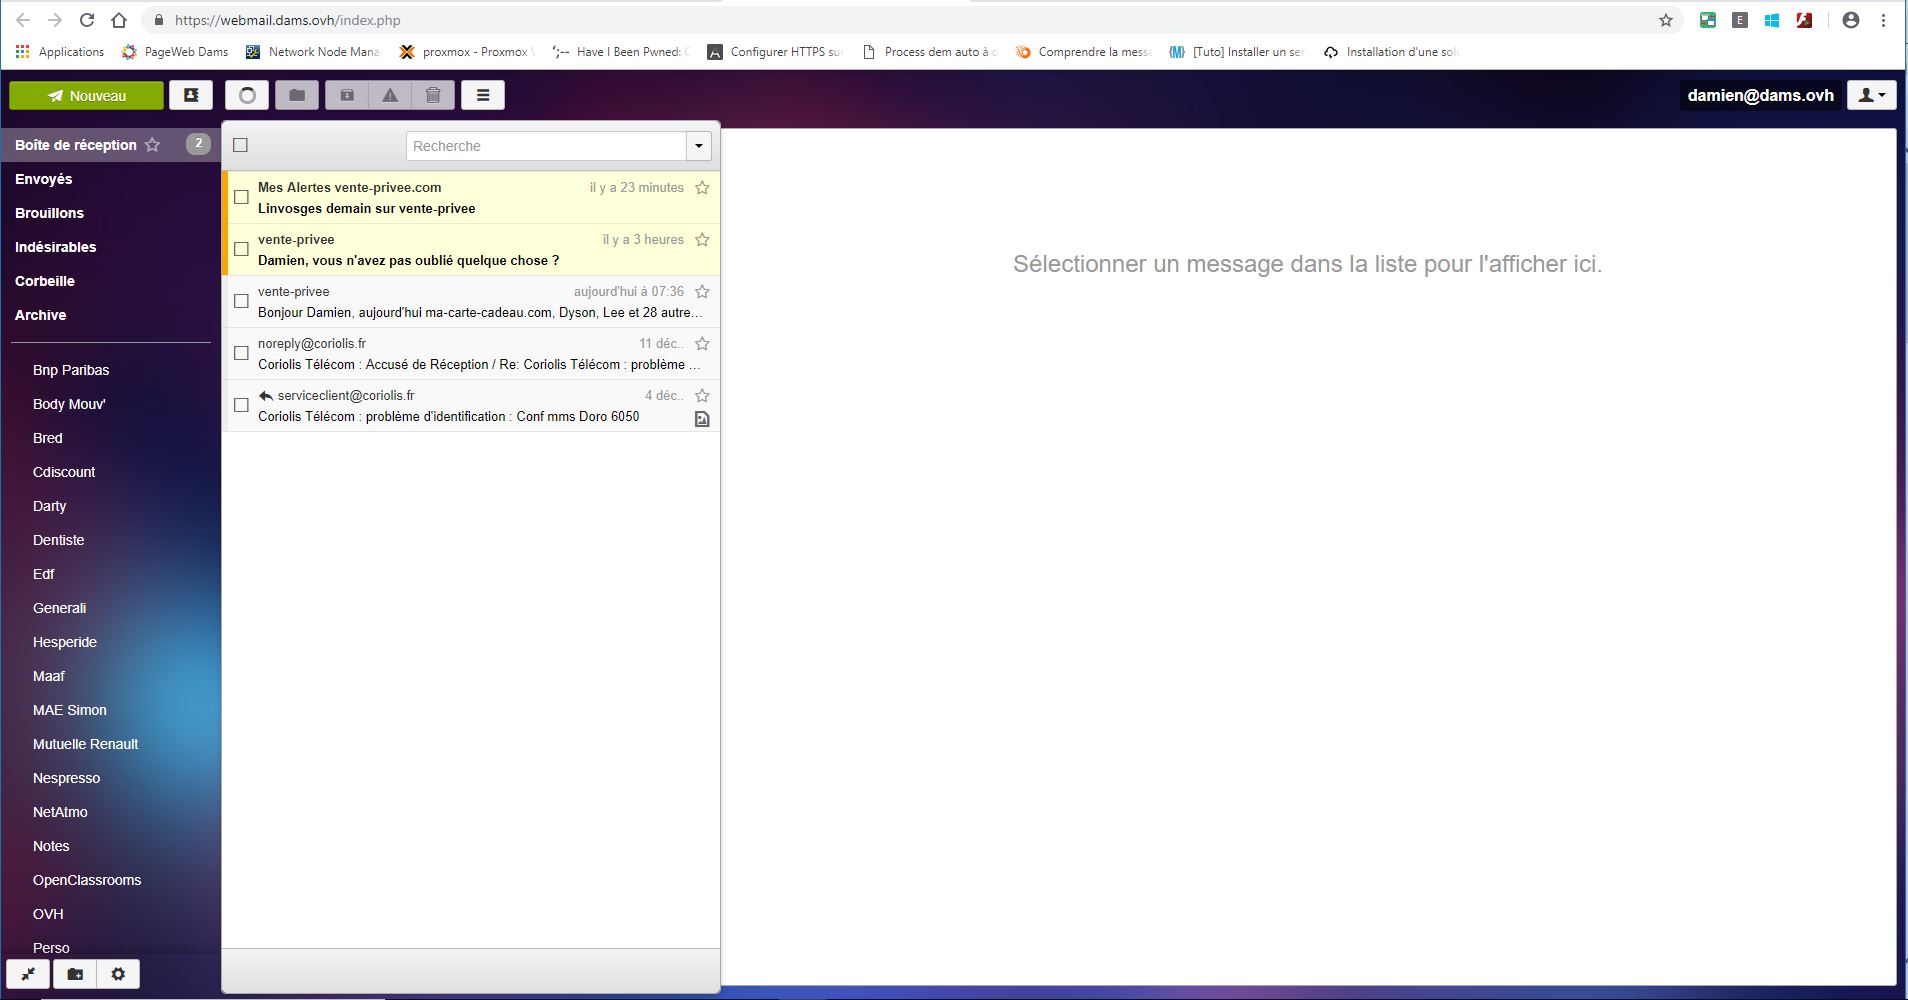Screen dimensions: 1908x1000
Task: Click the archive box toolbar icon
Action: 347,95
